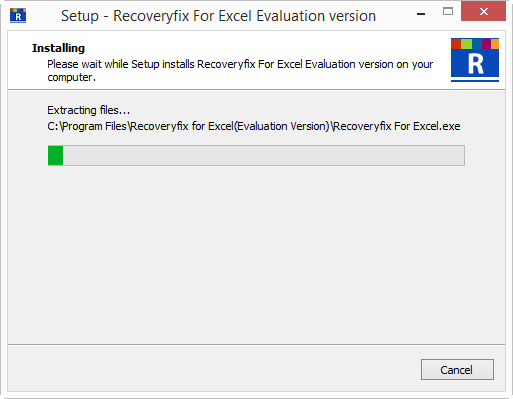Viewport: 513px width, 399px height.
Task: Click the orange square in the logo stripe
Action: tap(495, 44)
